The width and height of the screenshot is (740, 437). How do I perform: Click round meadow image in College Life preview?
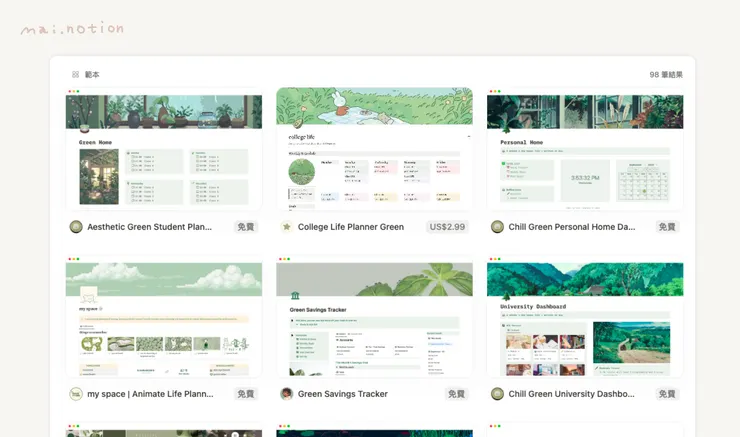coord(302,171)
